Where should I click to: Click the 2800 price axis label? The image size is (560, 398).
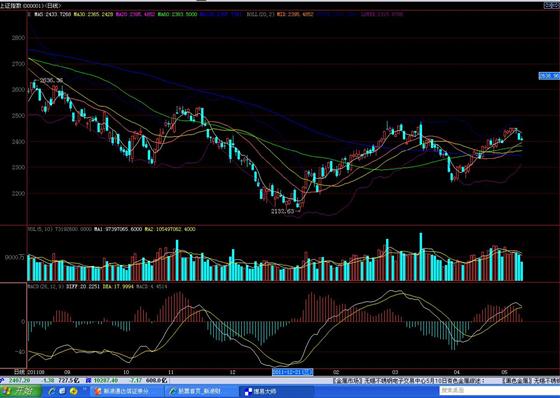pyautogui.click(x=19, y=38)
